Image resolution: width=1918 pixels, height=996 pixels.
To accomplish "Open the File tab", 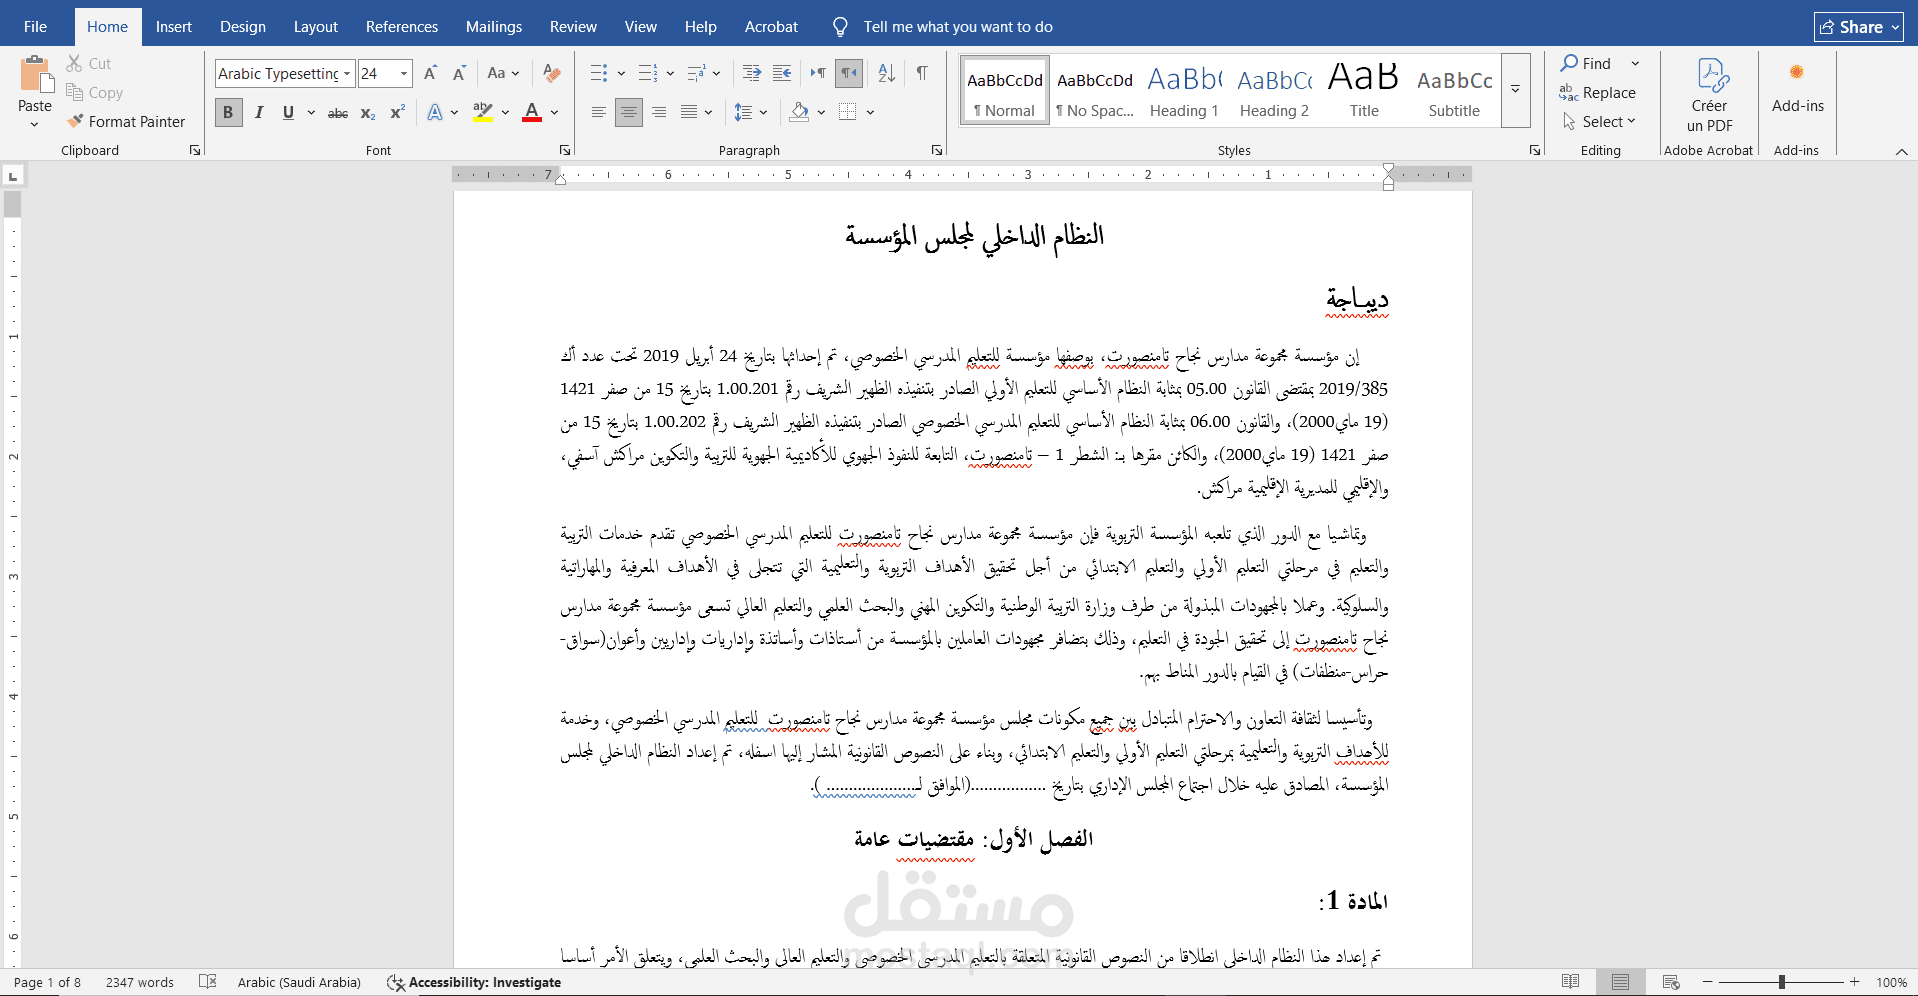I will coord(35,27).
